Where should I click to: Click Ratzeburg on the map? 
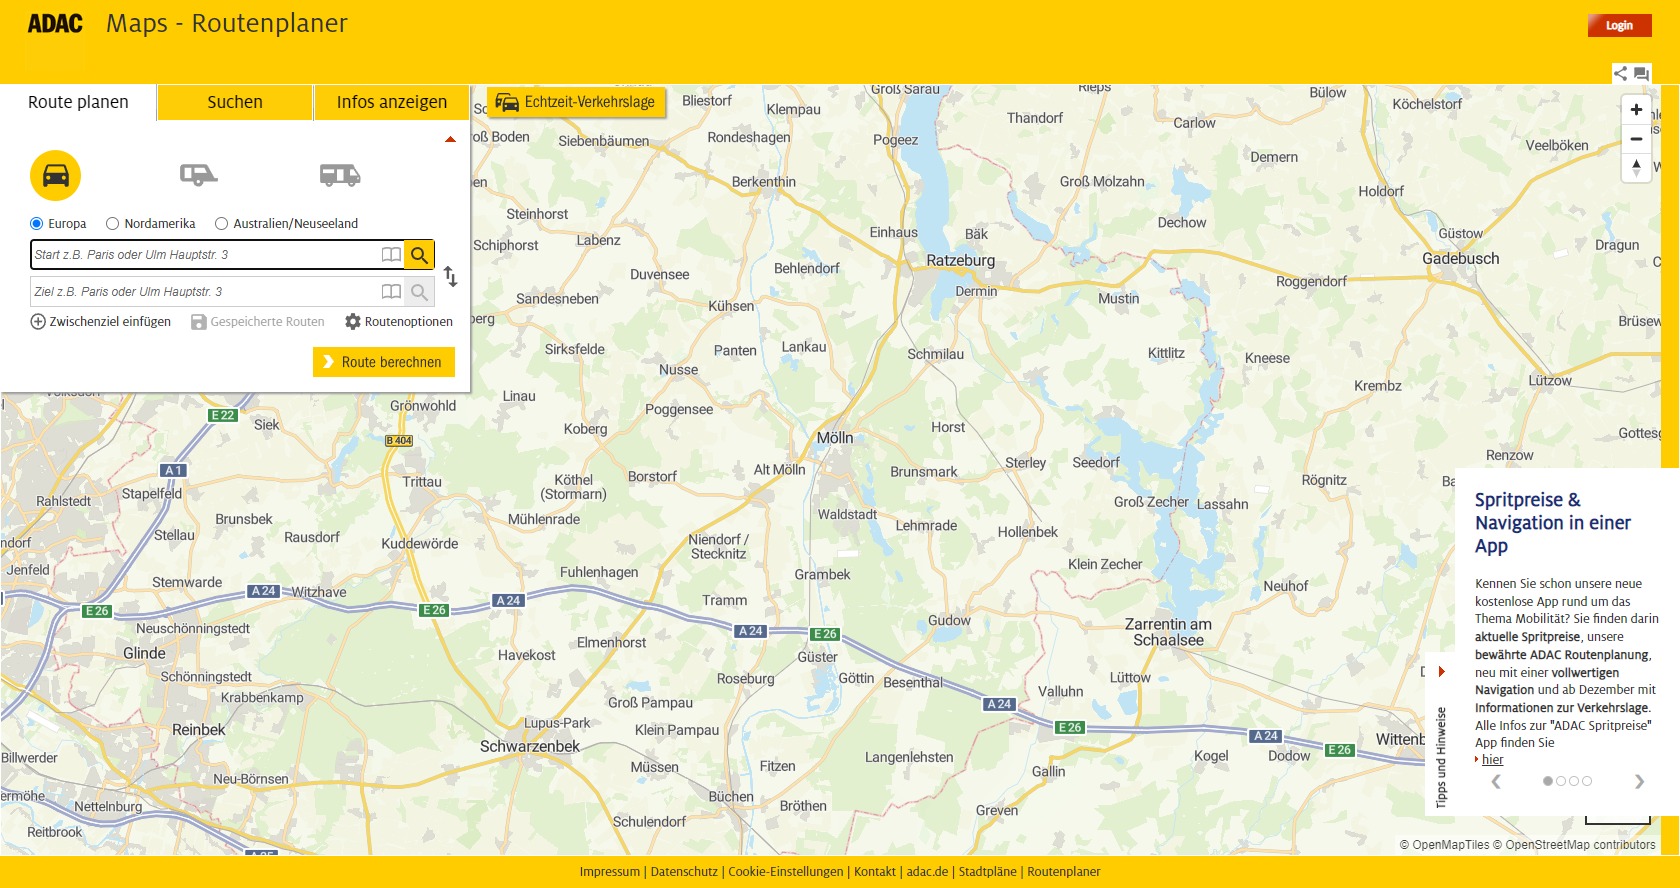[960, 260]
